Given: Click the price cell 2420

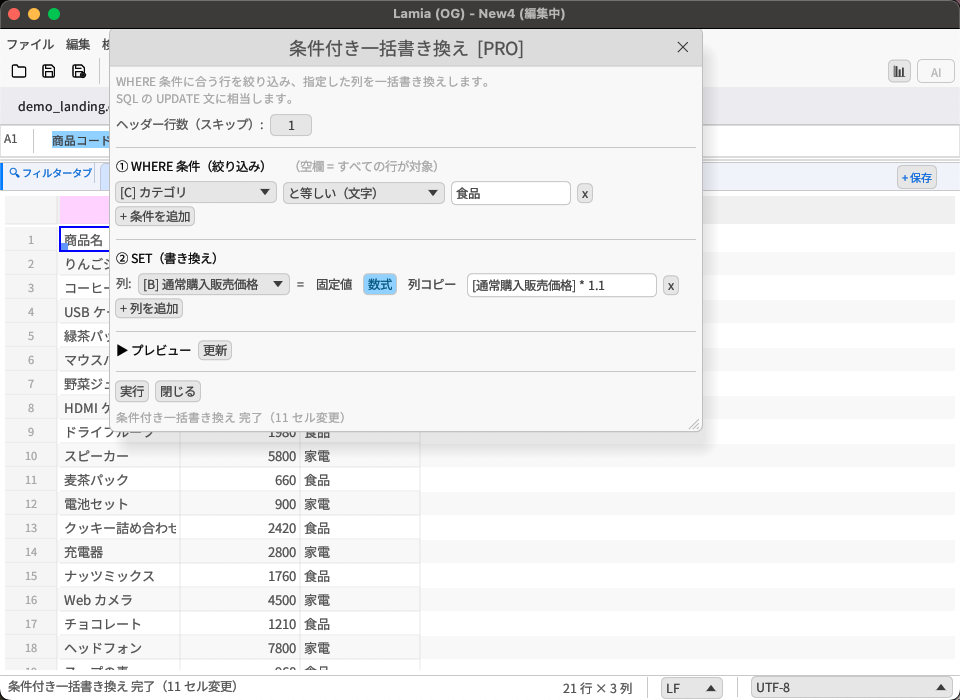Looking at the screenshot, I should click(x=240, y=528).
